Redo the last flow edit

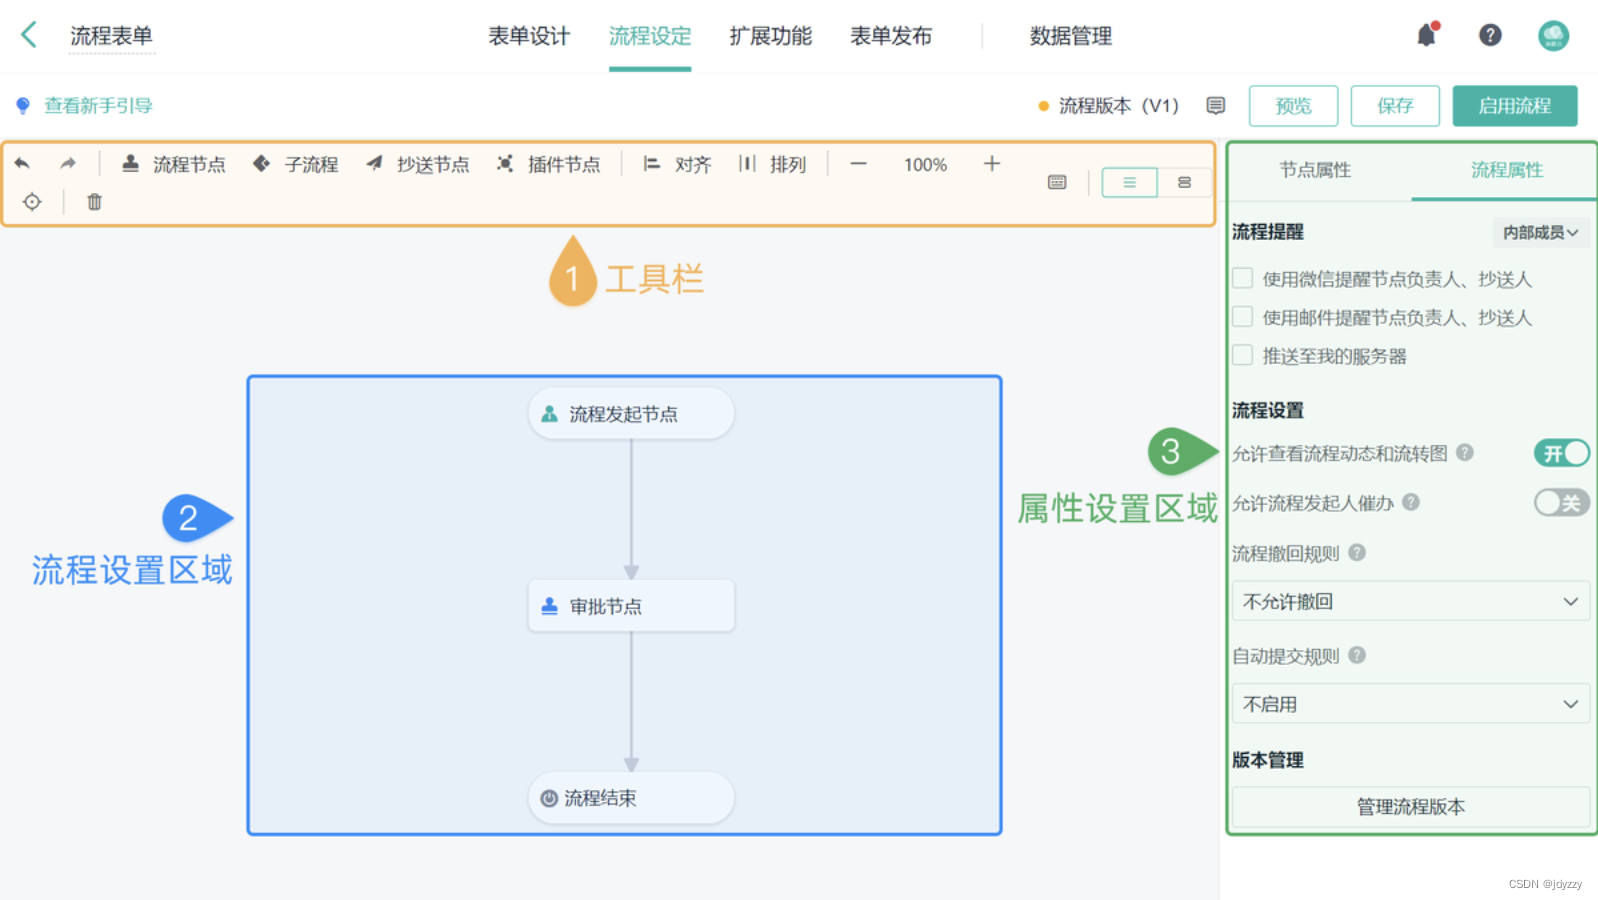click(x=68, y=164)
